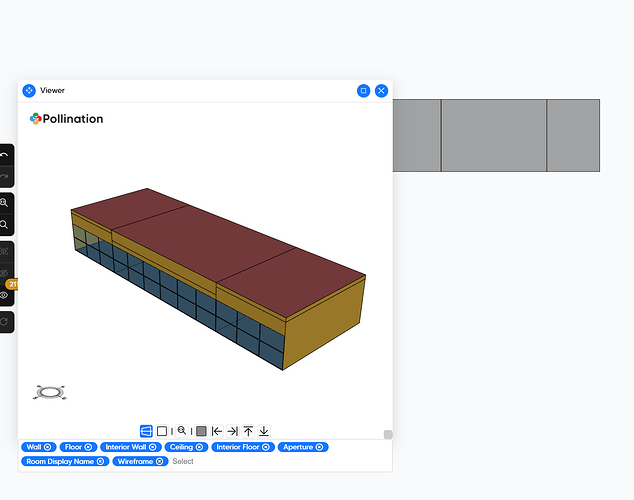Select the top view arrow icon
The width and height of the screenshot is (634, 500).
(x=248, y=431)
